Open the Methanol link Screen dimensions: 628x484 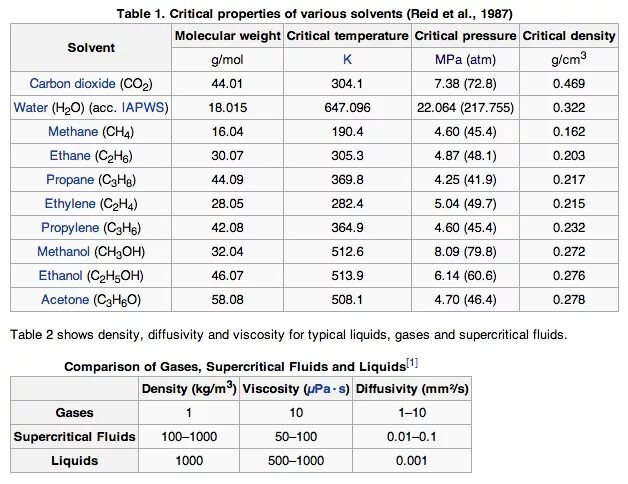(x=63, y=252)
